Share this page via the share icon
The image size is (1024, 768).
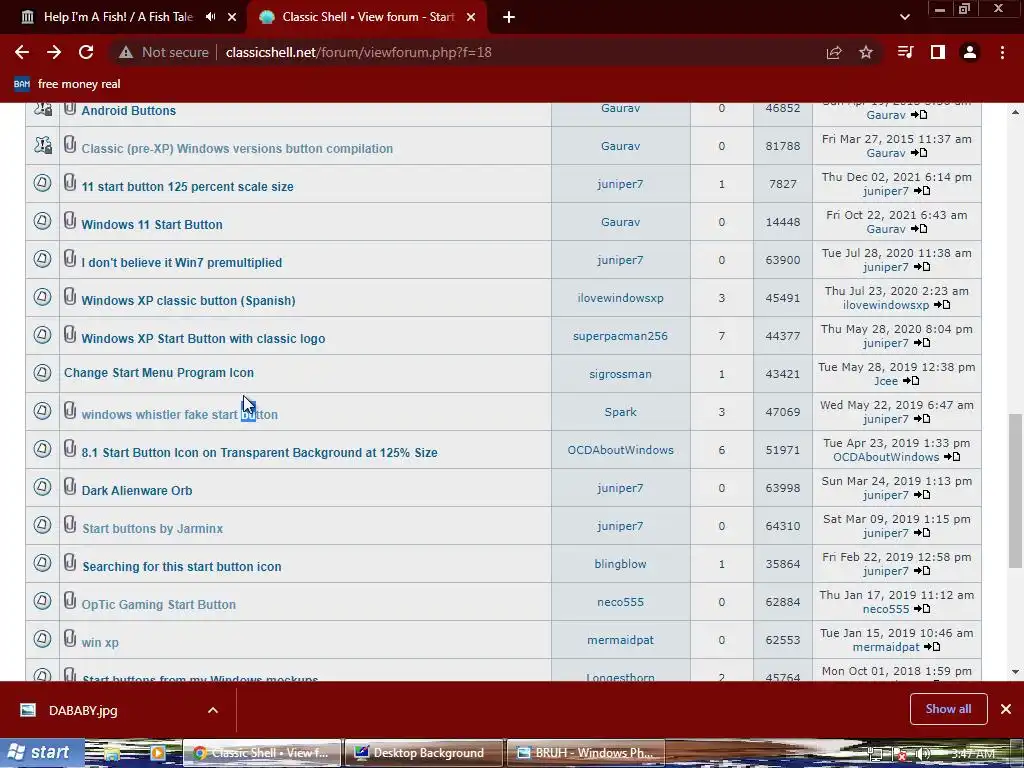[x=834, y=52]
